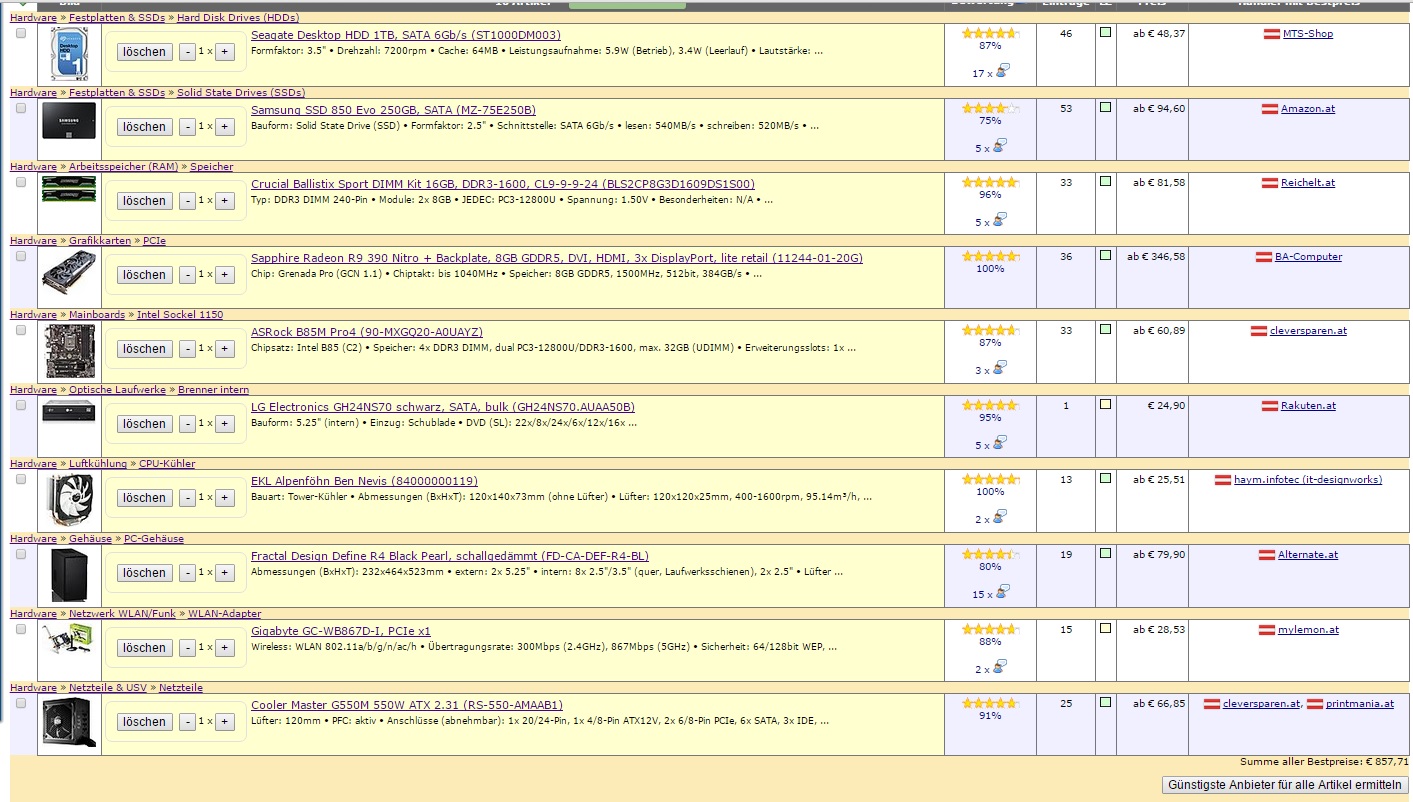Tick checkbox for LG Electronics GH24NS70

[x=21, y=405]
